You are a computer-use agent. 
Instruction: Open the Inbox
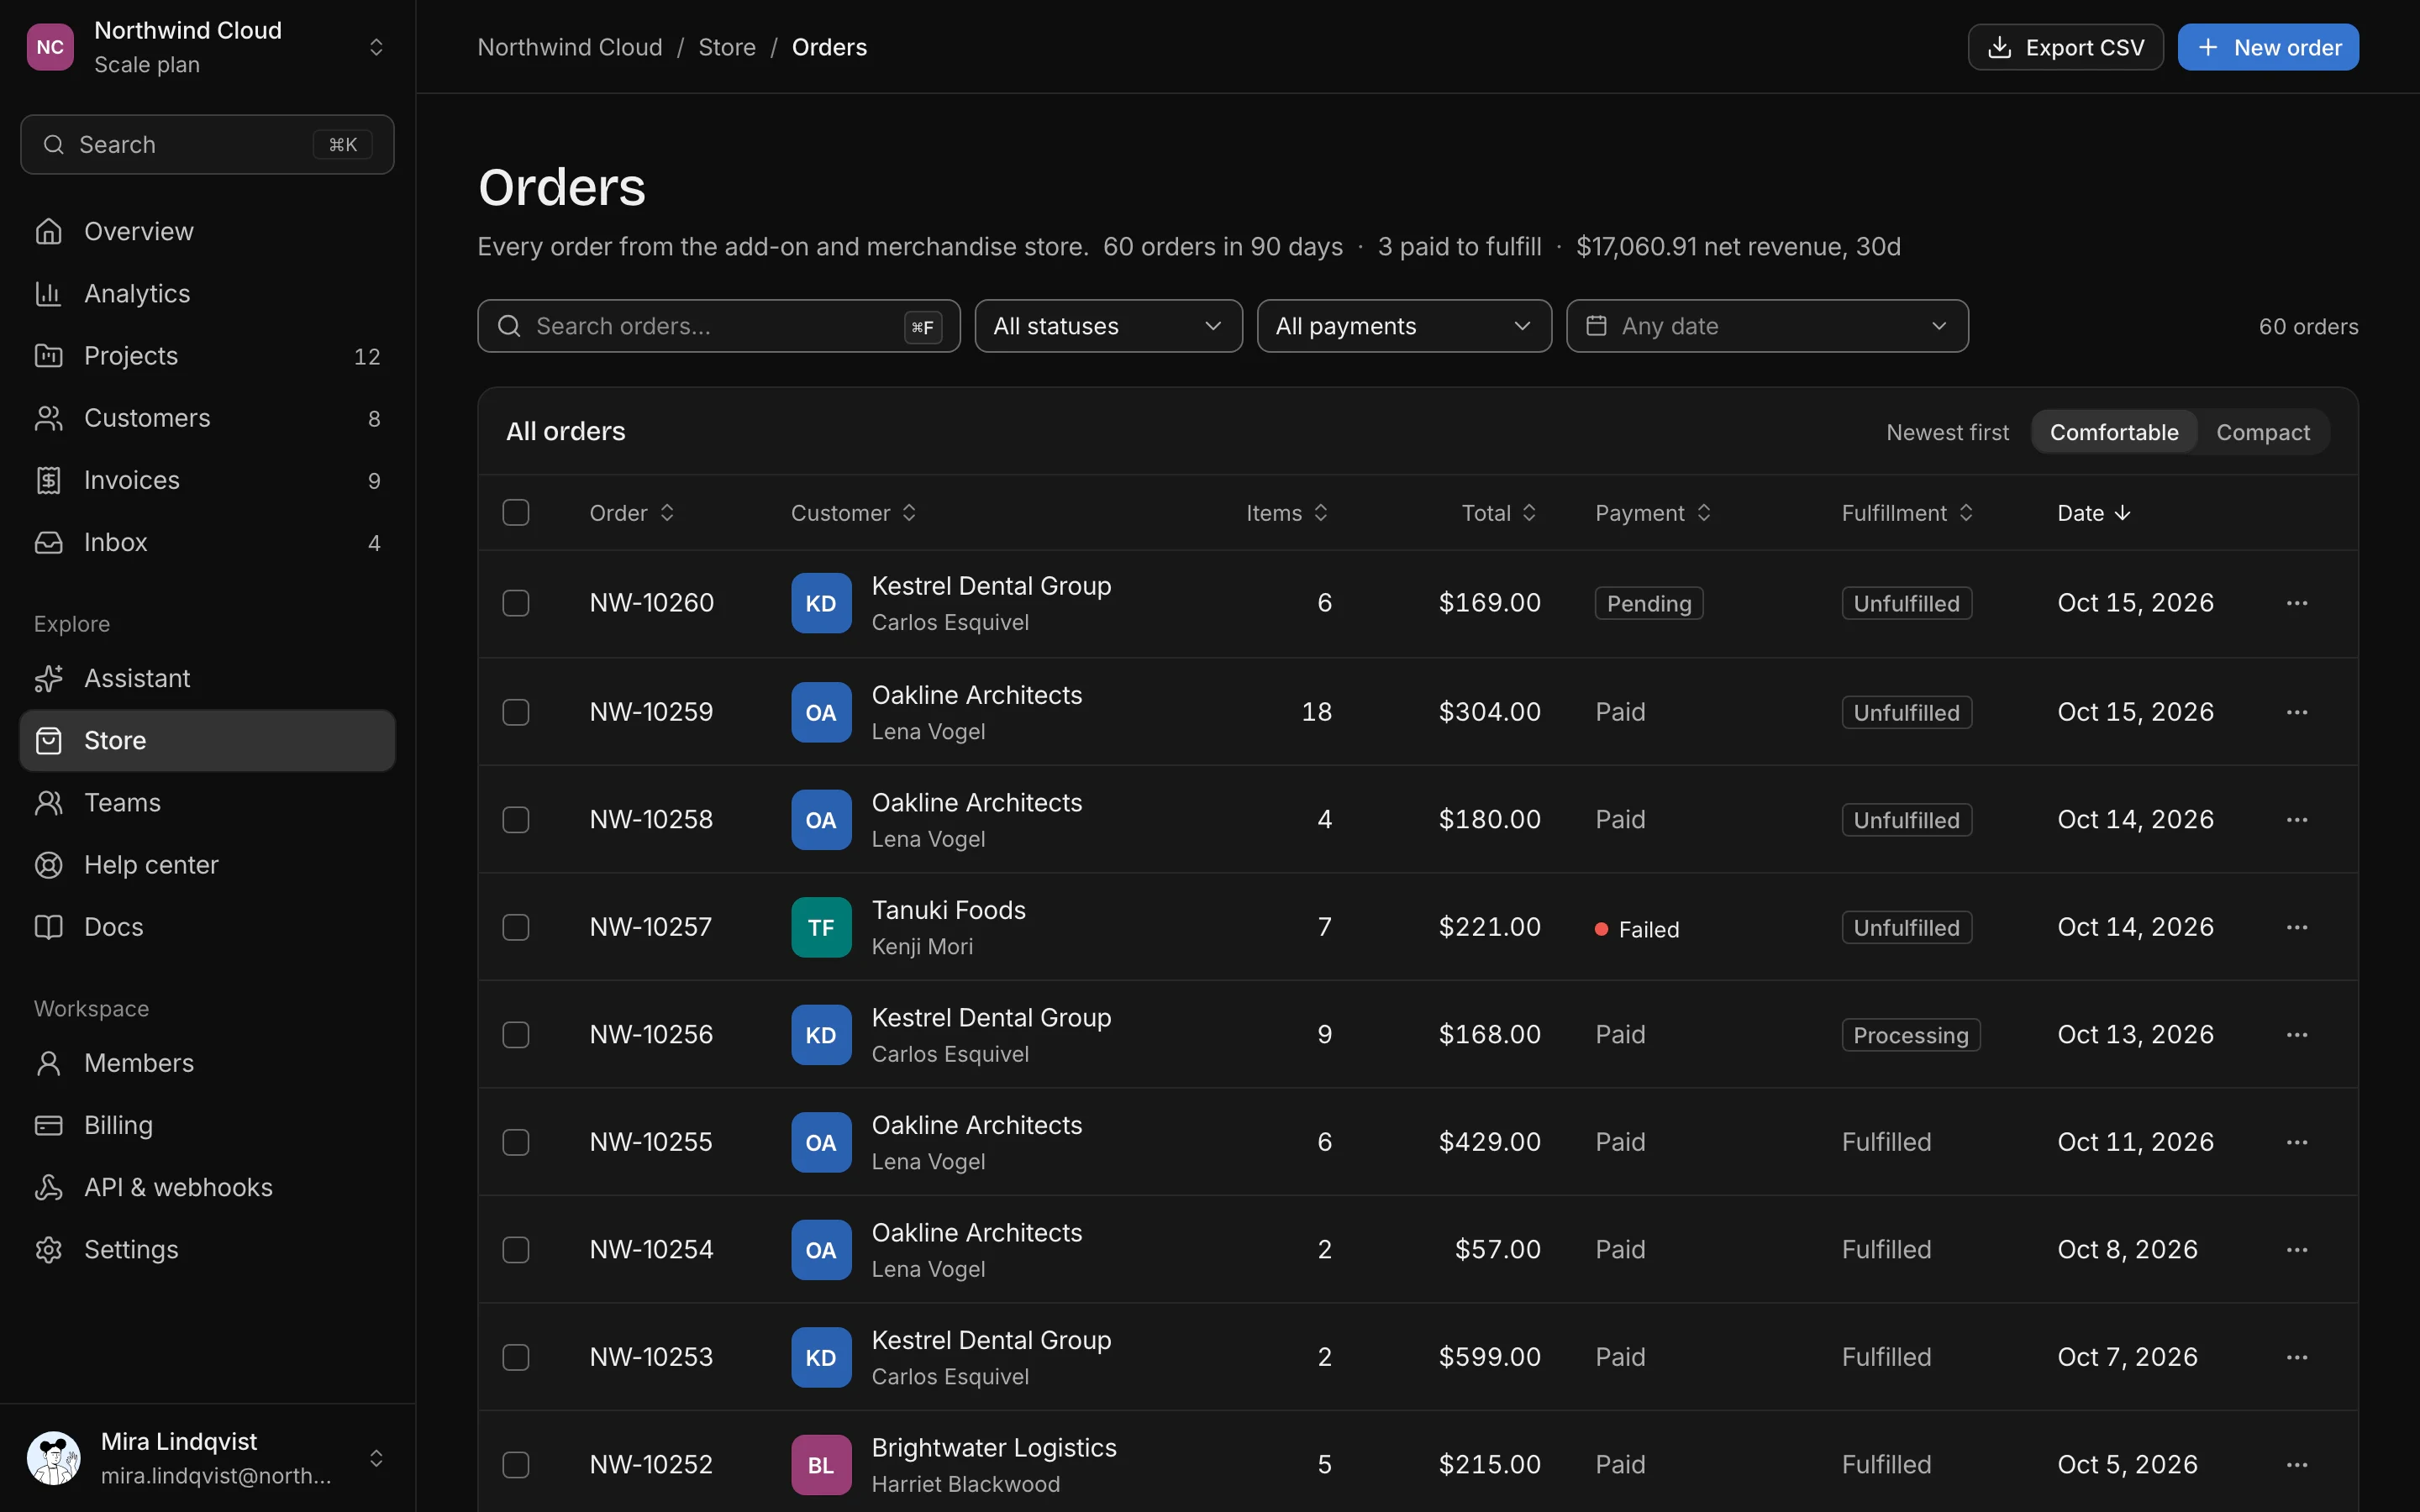click(x=207, y=542)
